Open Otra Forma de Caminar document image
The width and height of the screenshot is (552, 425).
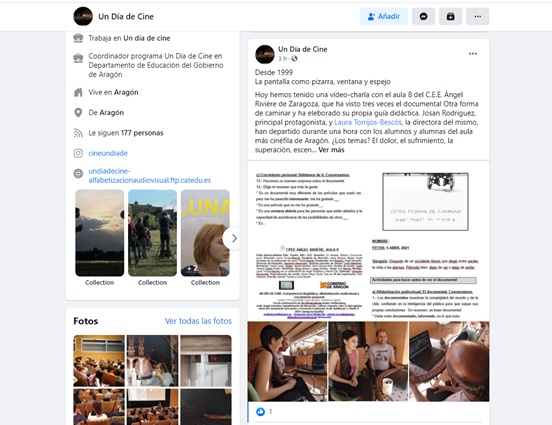368,241
